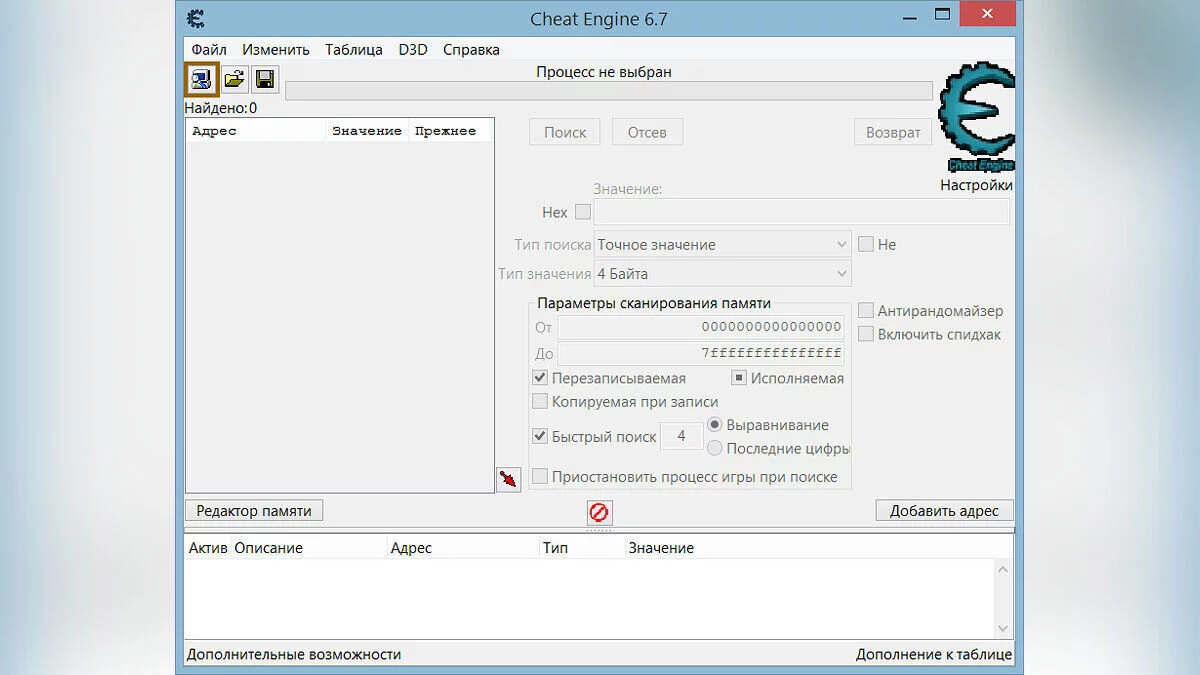
Task: Open the Тип значения dropdown showing 4 Байта
Action: (x=722, y=273)
